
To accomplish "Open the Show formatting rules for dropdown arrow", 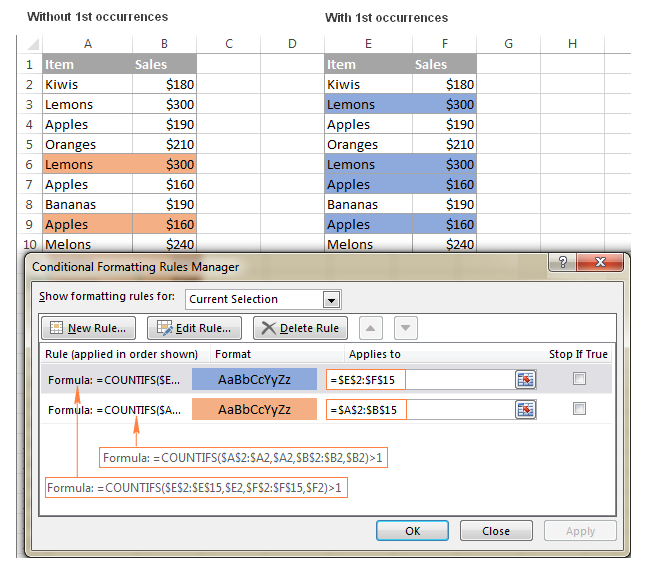I will 331,299.
